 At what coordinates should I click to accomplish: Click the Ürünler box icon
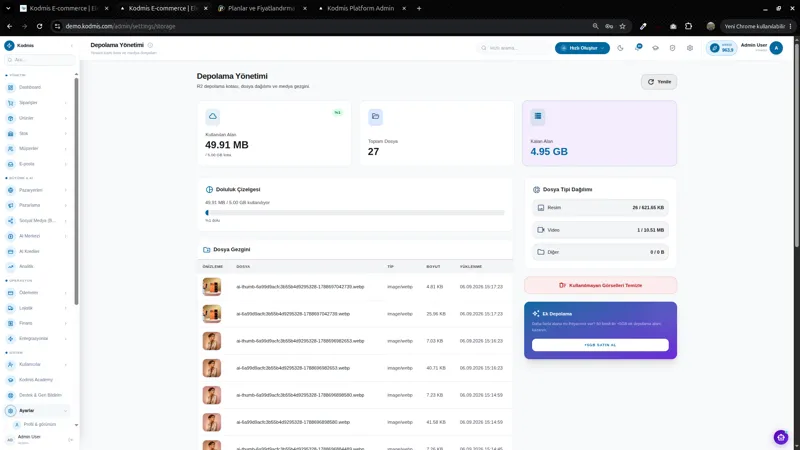tap(10, 118)
